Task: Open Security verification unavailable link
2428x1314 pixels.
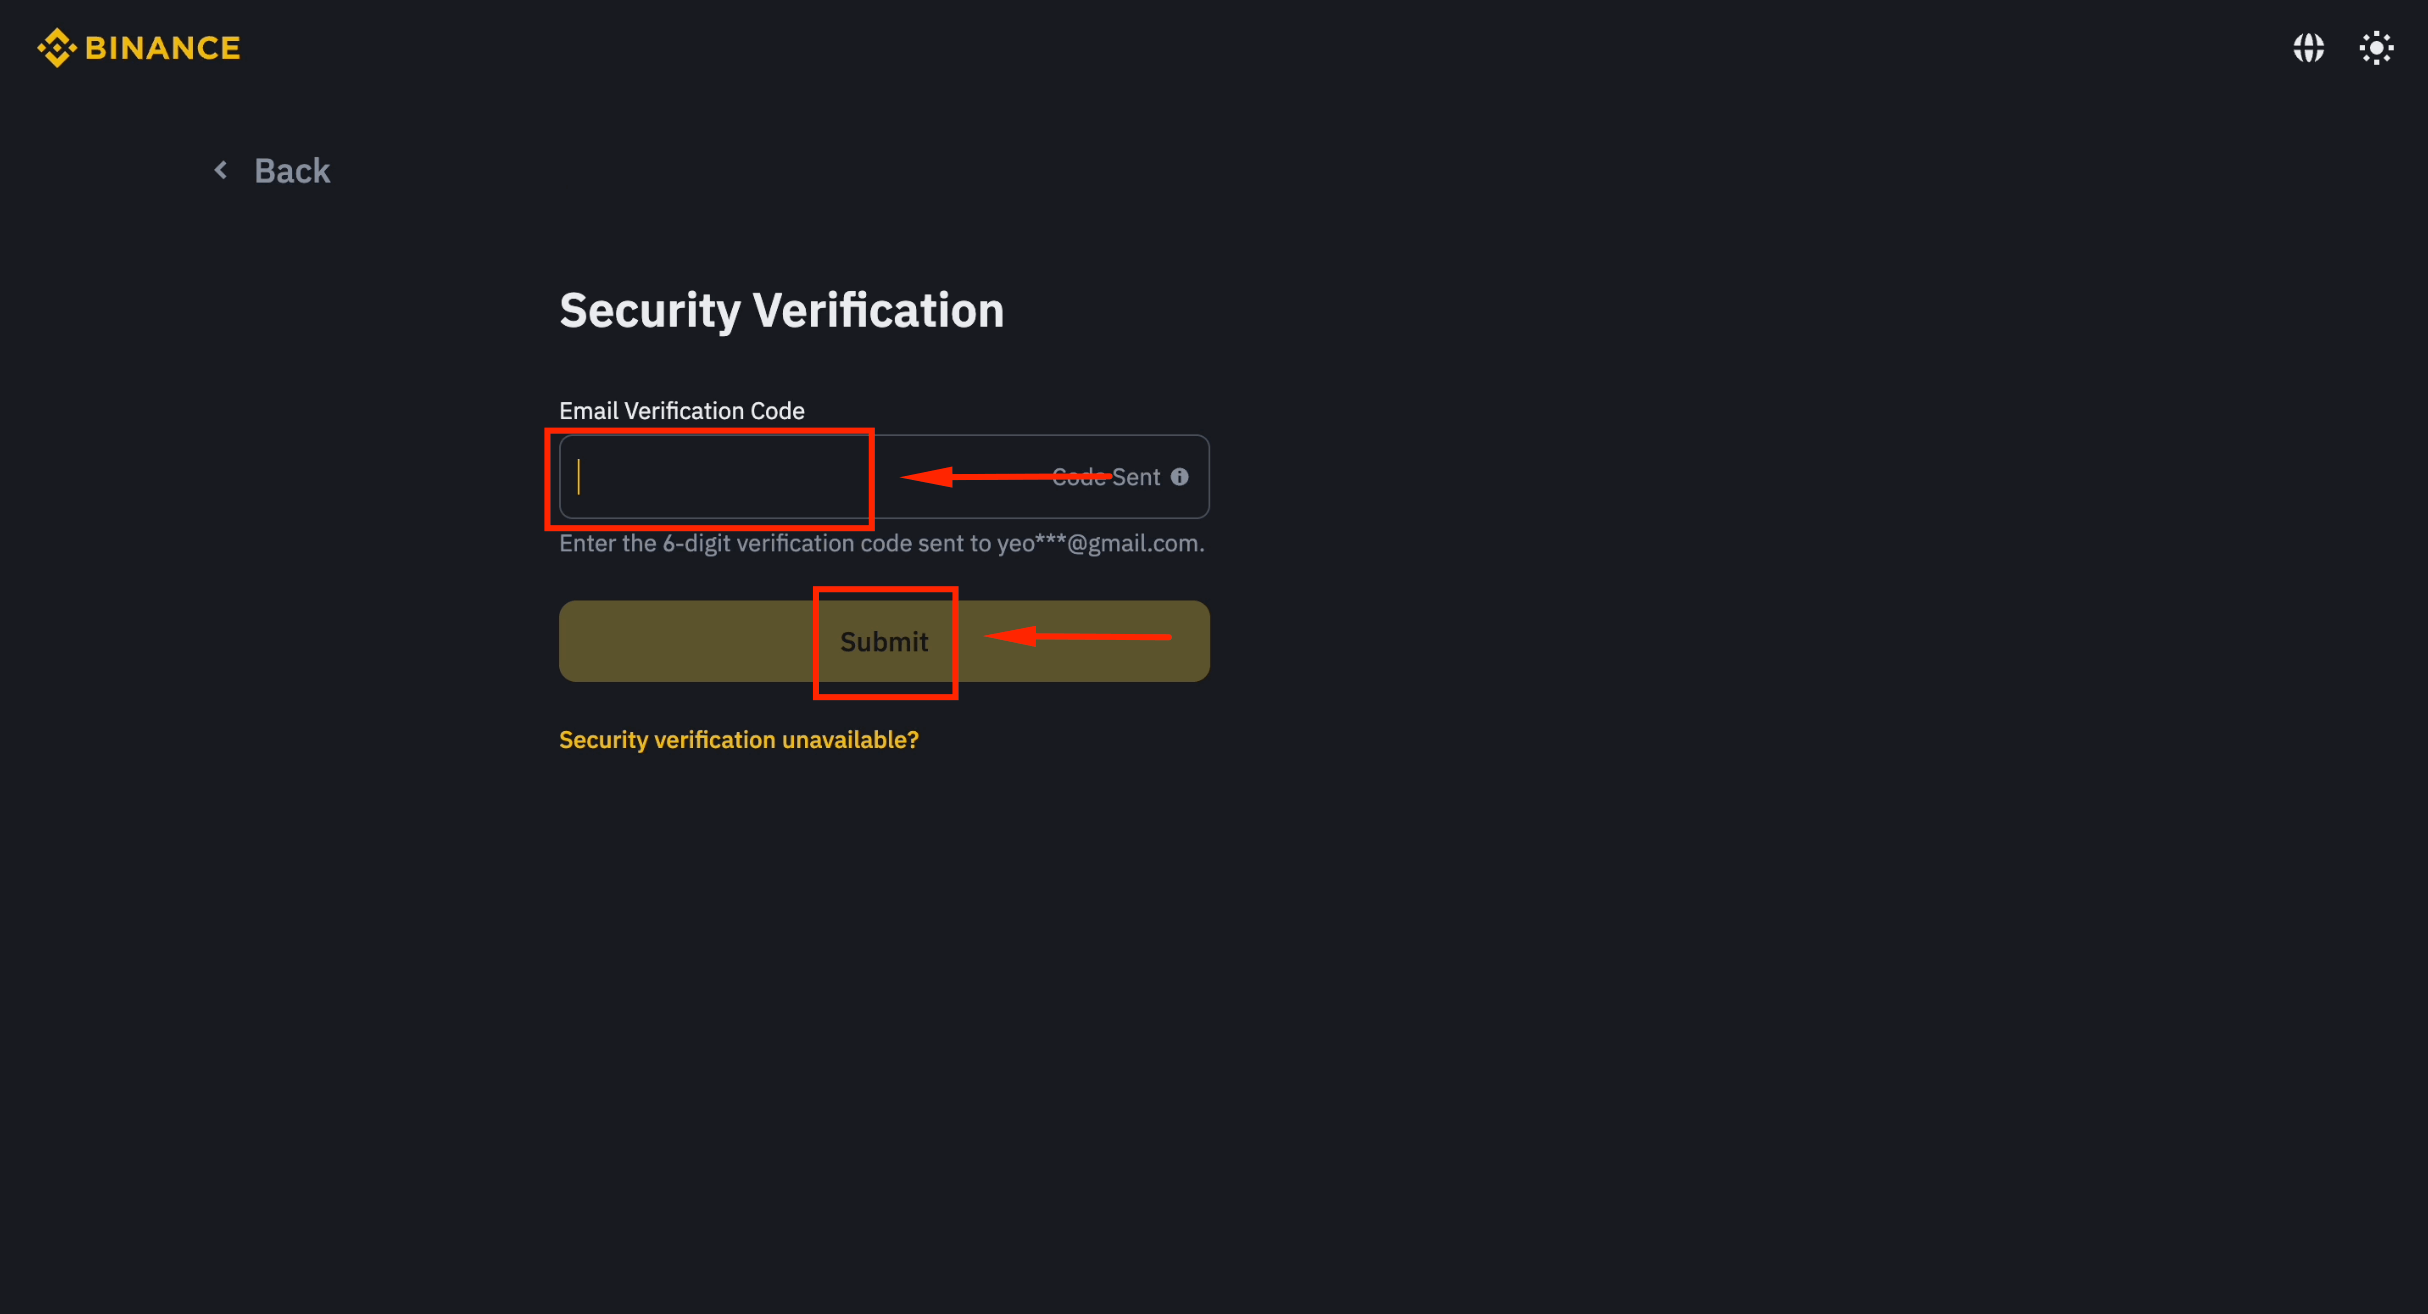Action: click(738, 739)
